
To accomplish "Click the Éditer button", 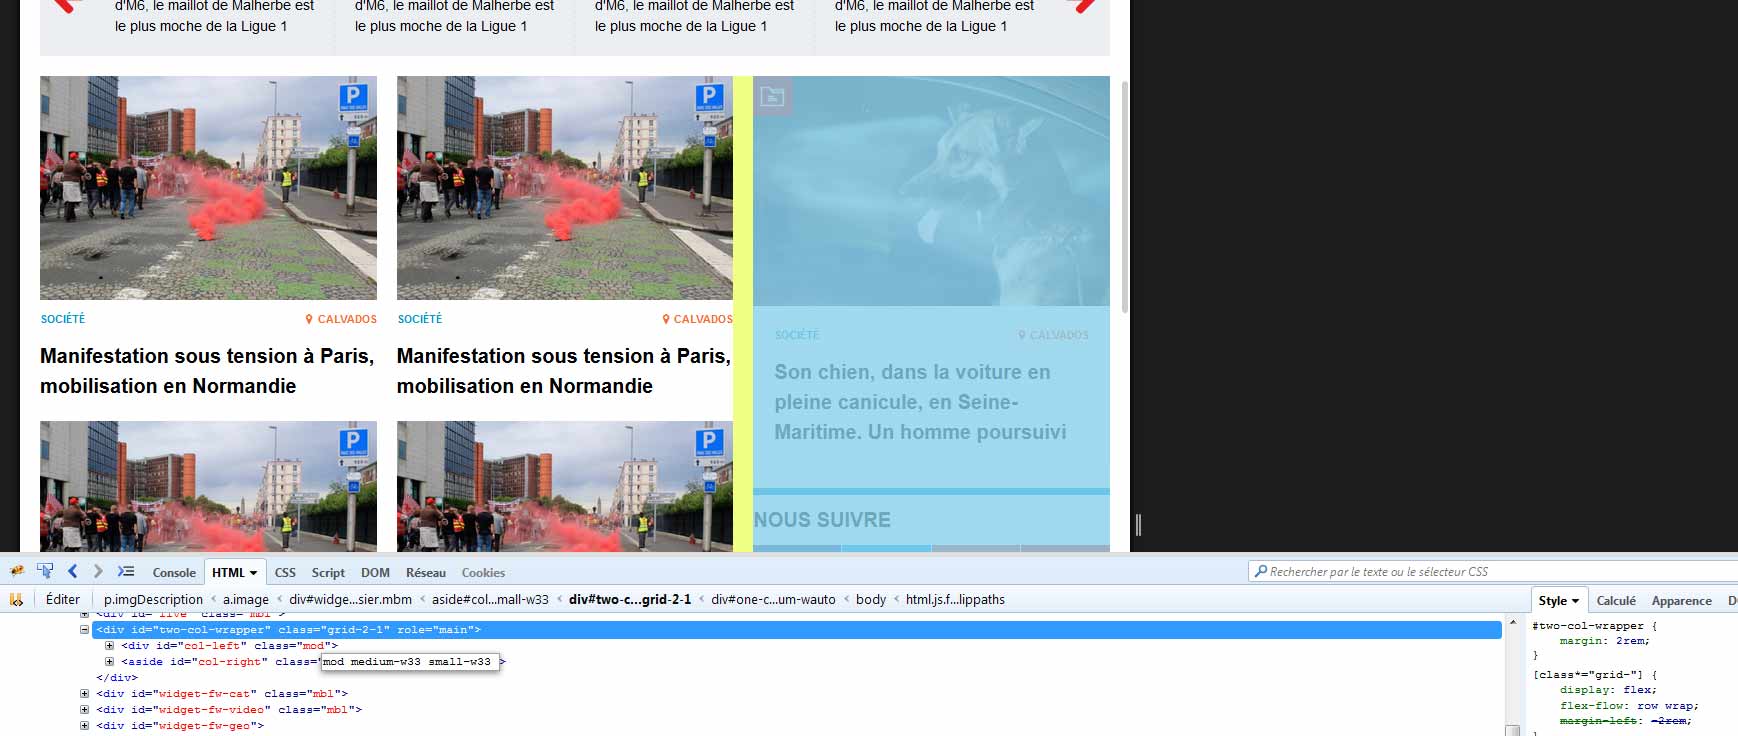I will point(63,599).
